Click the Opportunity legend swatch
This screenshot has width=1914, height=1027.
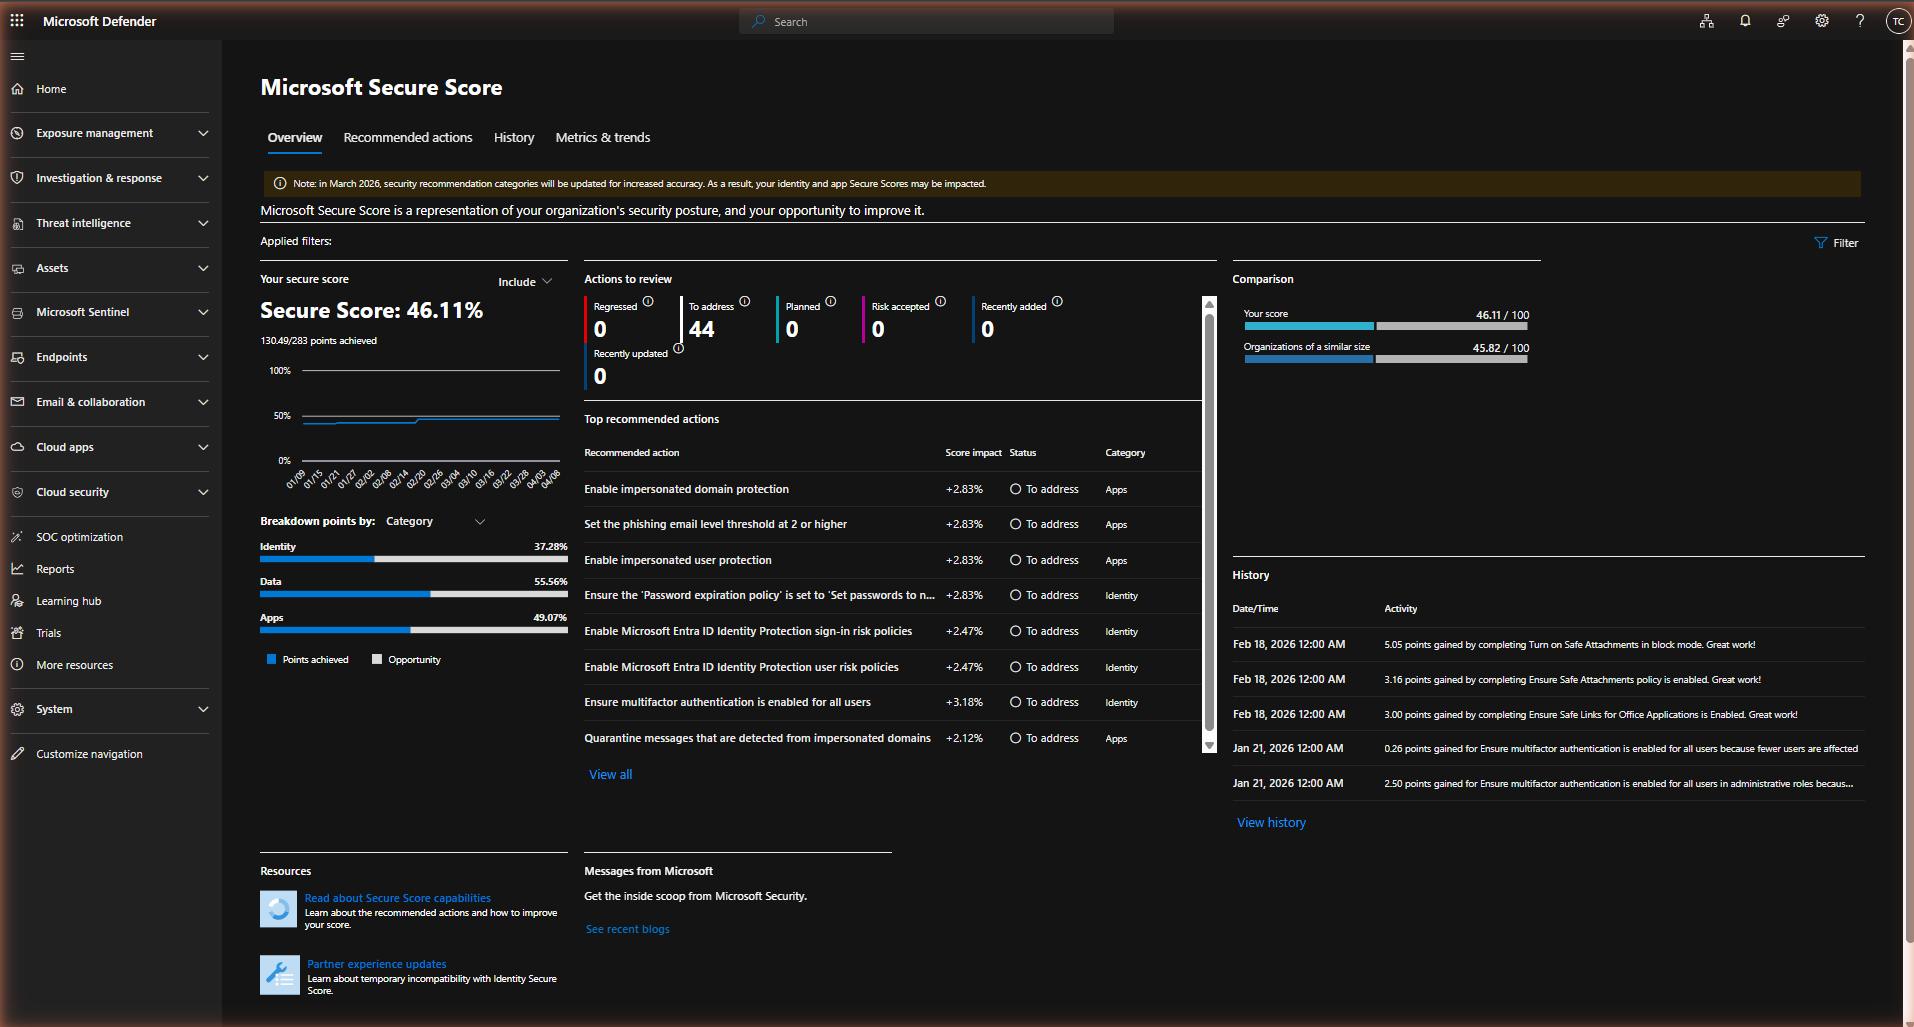pos(377,659)
